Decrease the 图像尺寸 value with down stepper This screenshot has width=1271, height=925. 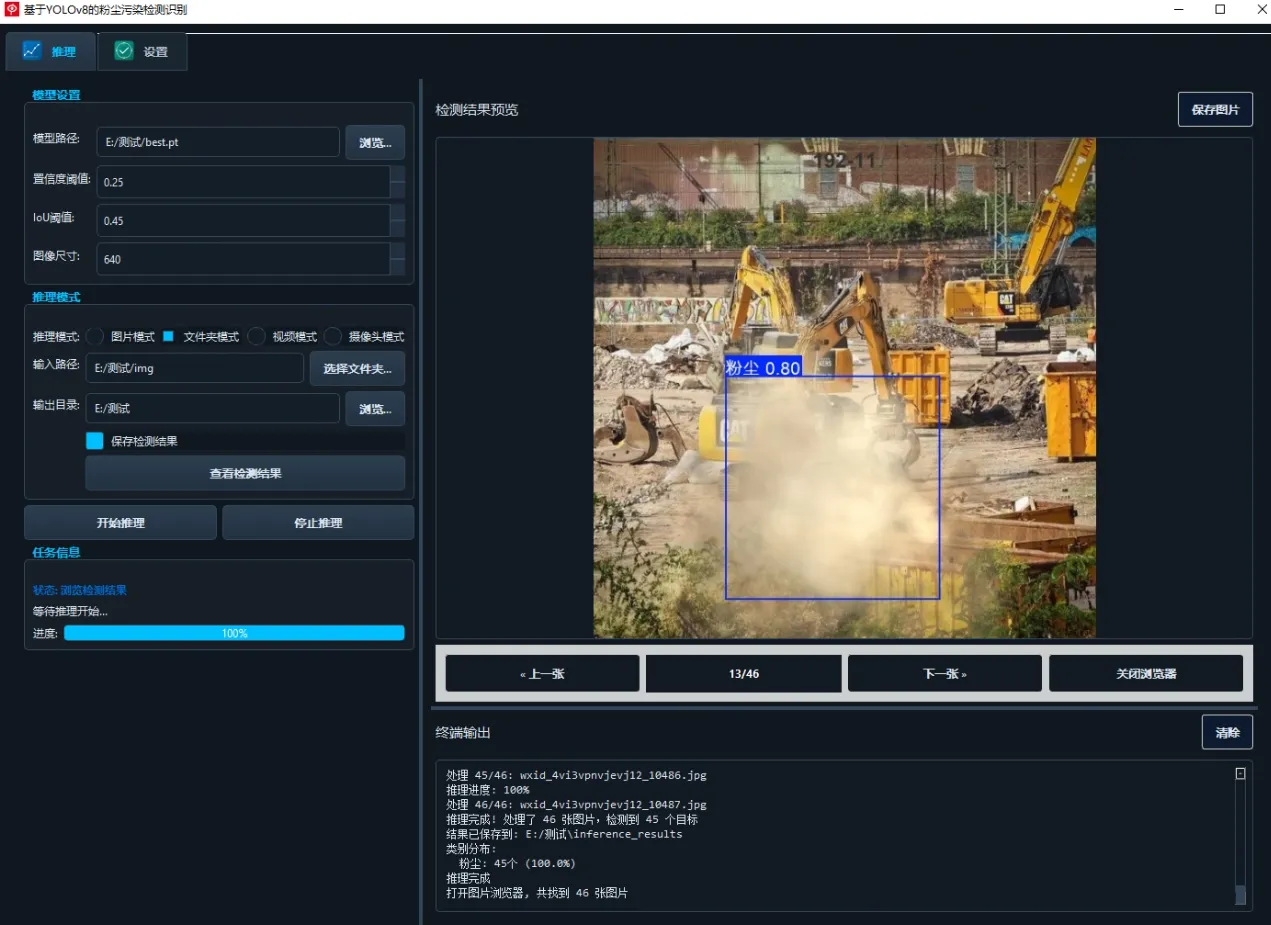(x=397, y=267)
